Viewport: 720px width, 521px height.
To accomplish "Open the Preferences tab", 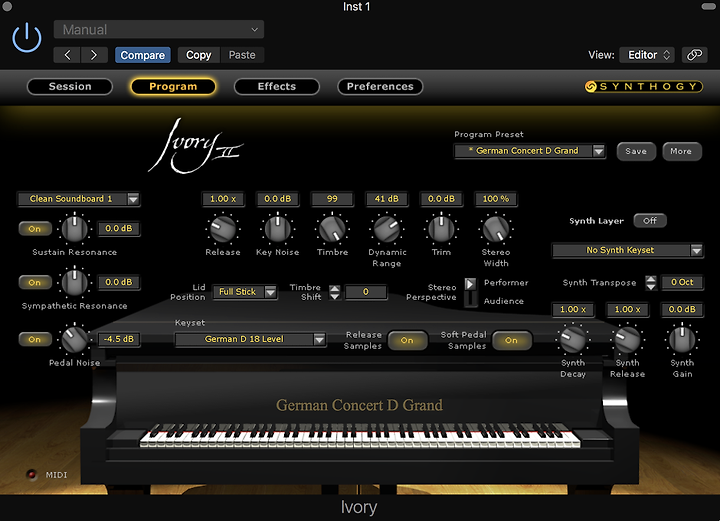I will tap(380, 86).
